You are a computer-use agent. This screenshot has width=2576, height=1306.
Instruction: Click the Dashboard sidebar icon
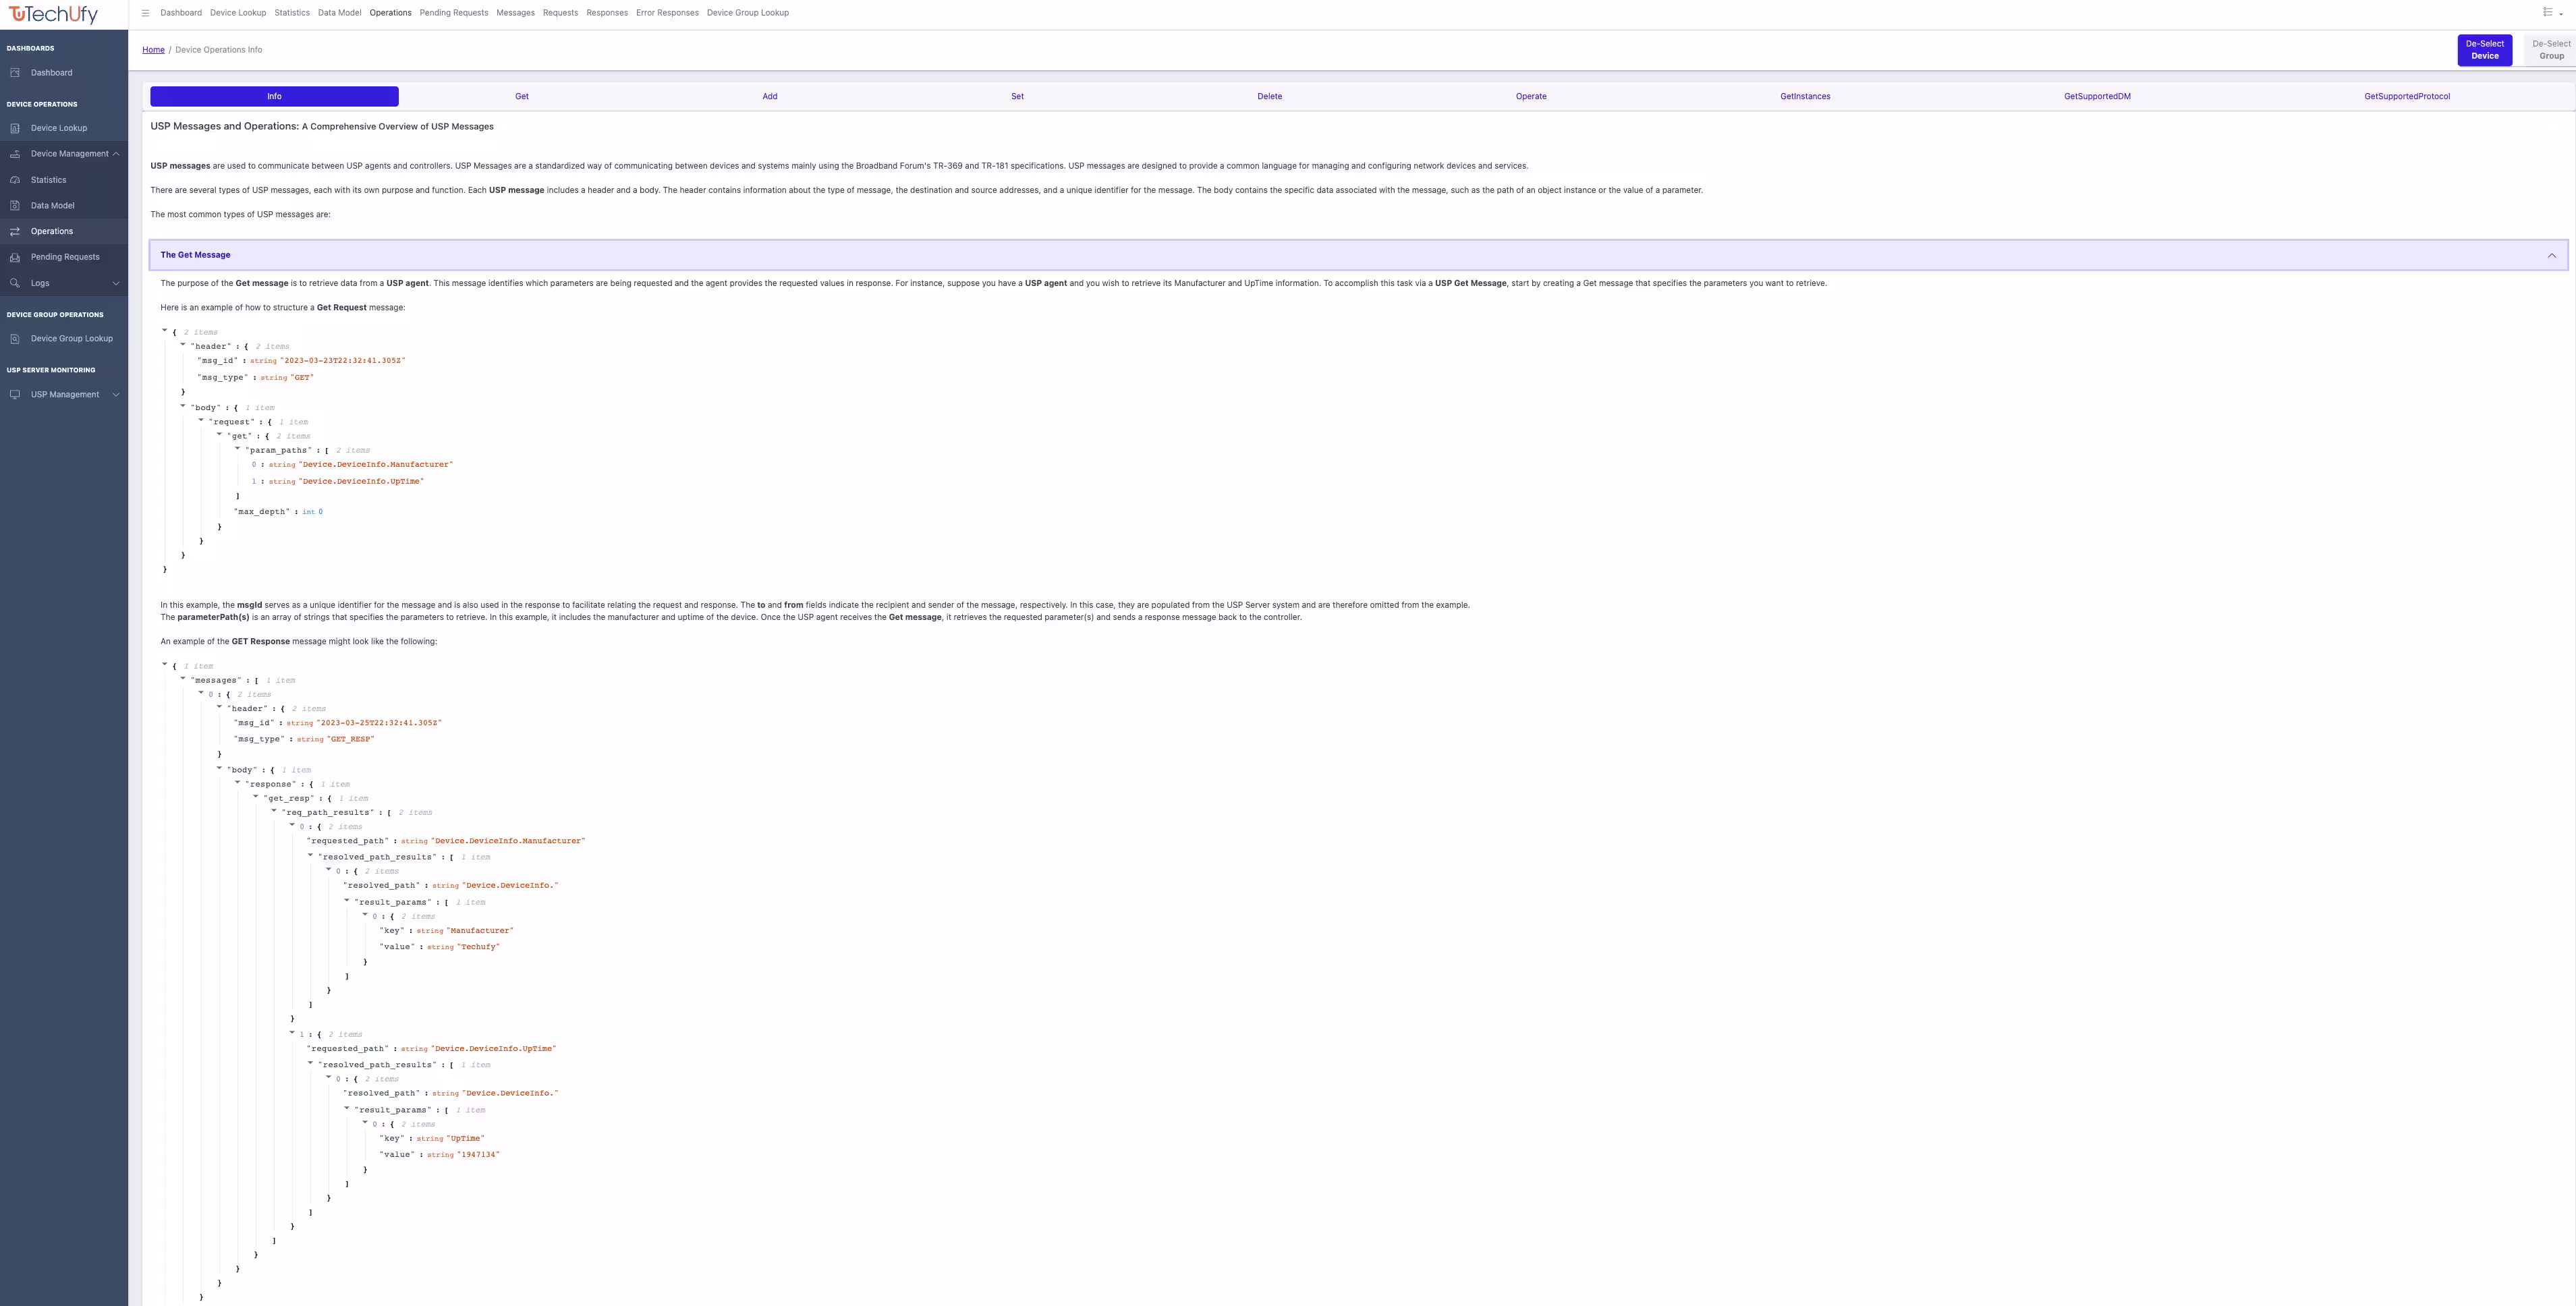point(15,73)
